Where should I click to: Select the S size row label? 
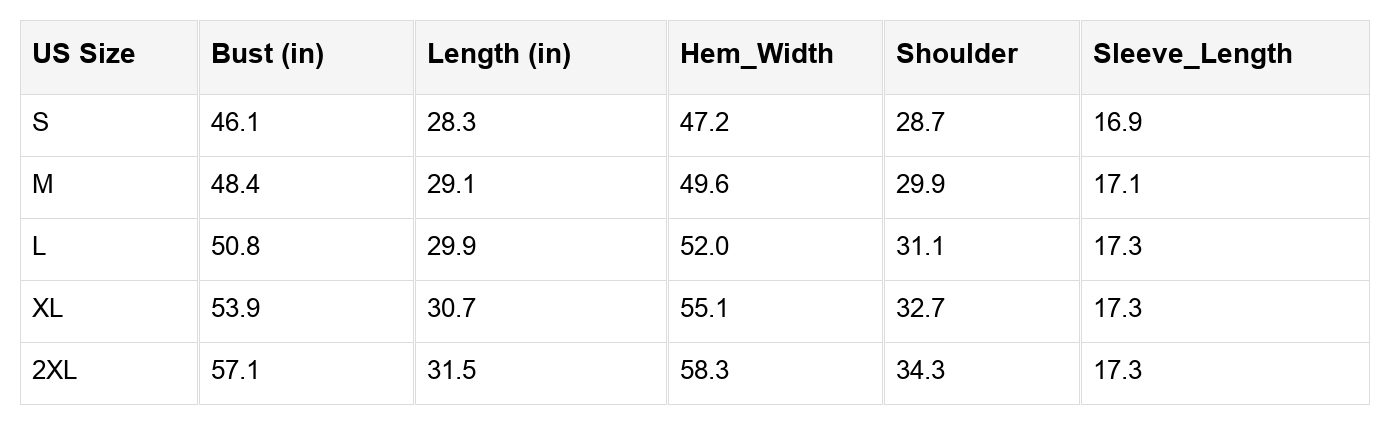[x=40, y=123]
